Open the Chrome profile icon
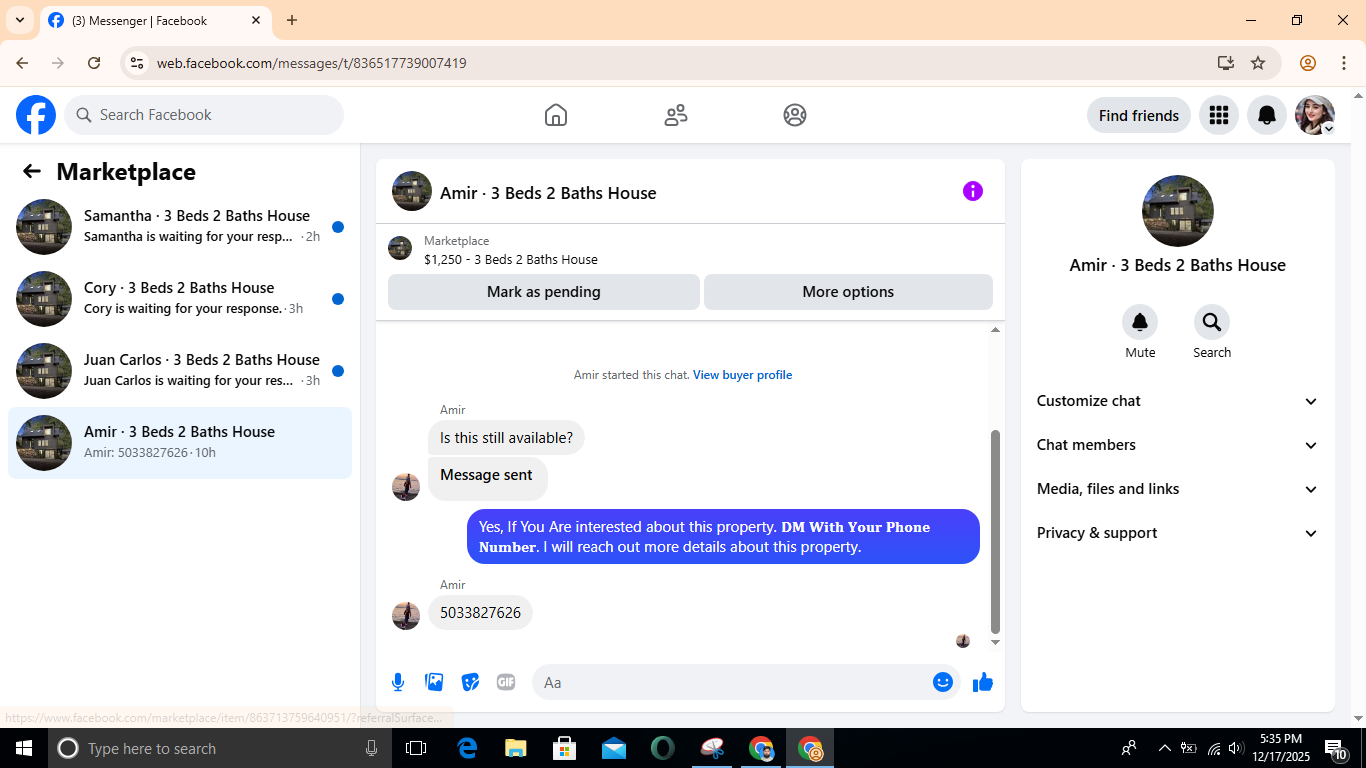 pos(1308,63)
